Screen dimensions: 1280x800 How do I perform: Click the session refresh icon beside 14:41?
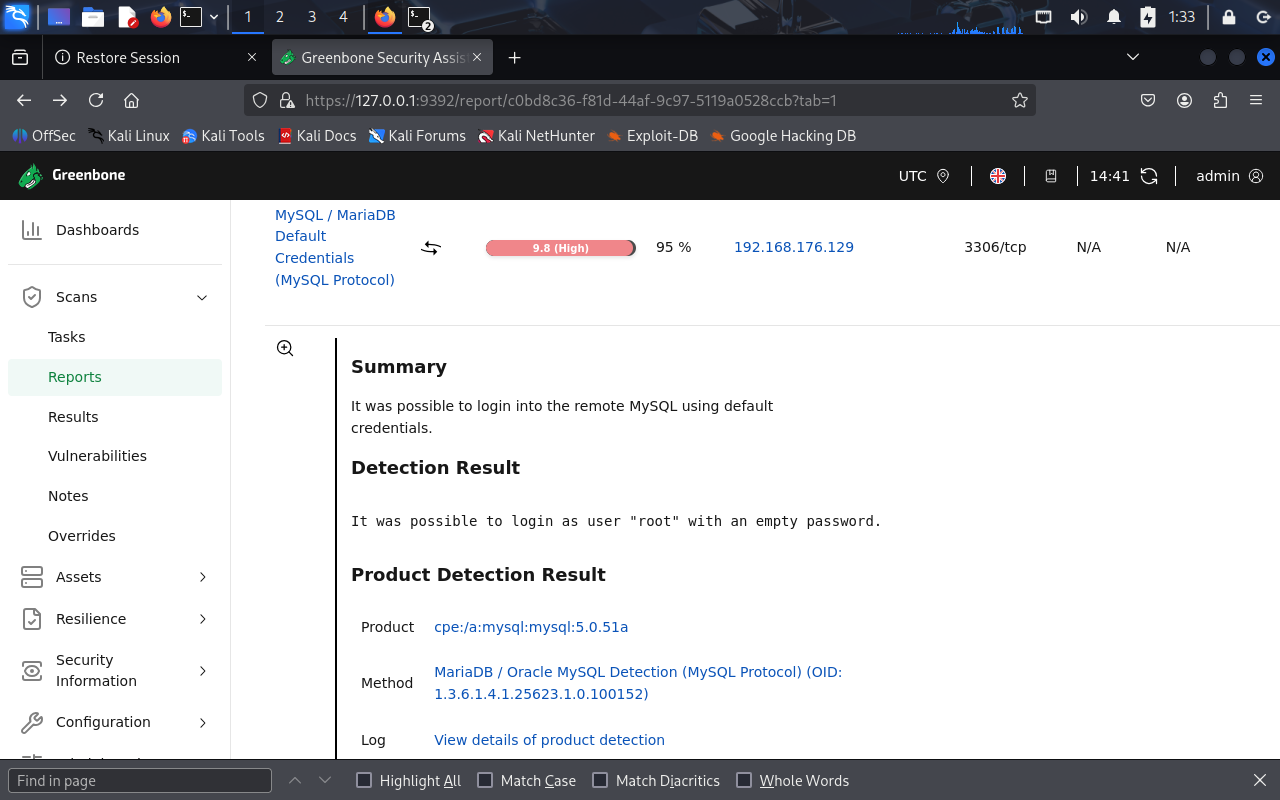pos(1148,175)
